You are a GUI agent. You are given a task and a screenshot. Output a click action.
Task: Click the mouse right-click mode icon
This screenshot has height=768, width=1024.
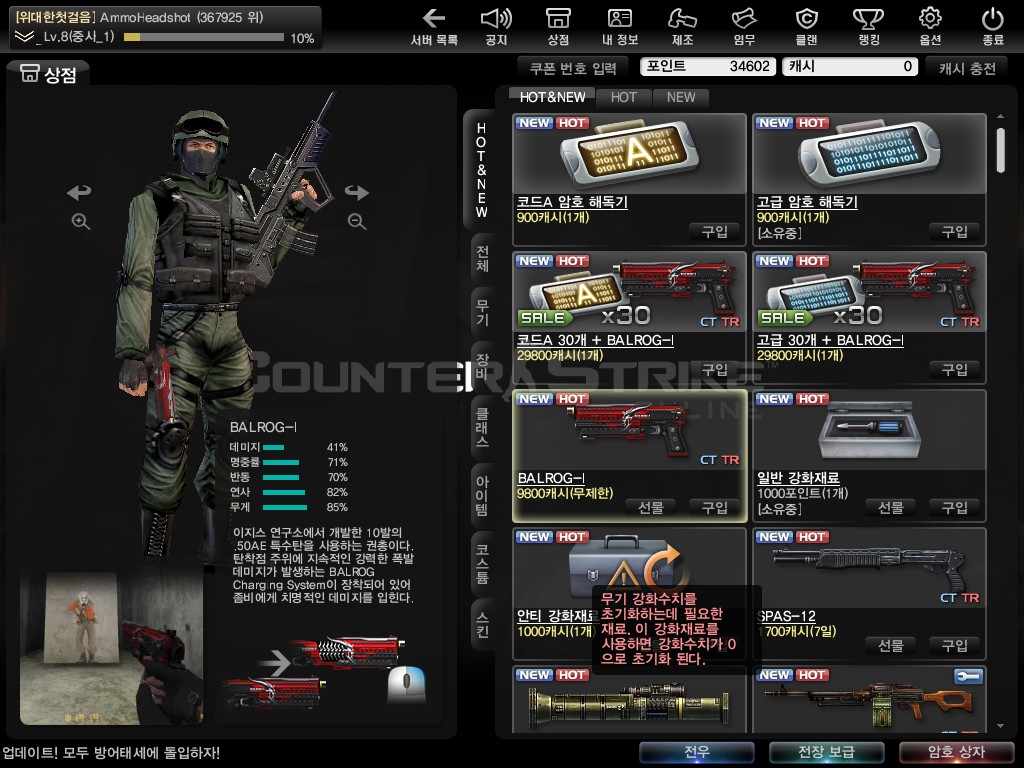pos(406,685)
